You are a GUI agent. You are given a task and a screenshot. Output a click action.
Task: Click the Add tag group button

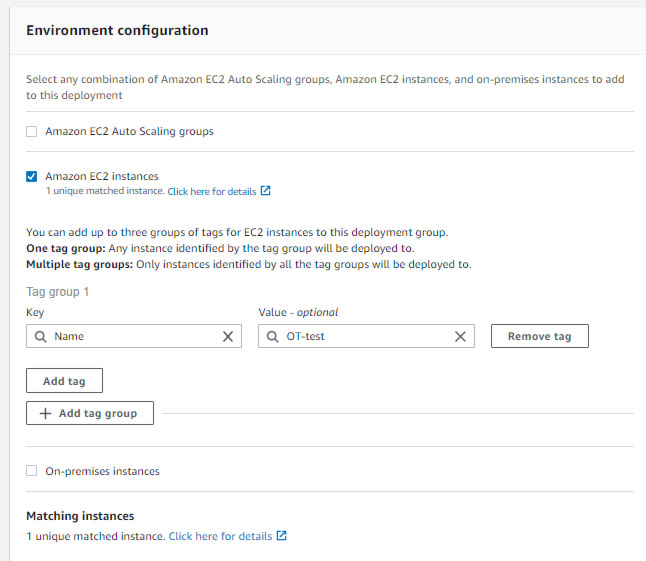point(90,413)
